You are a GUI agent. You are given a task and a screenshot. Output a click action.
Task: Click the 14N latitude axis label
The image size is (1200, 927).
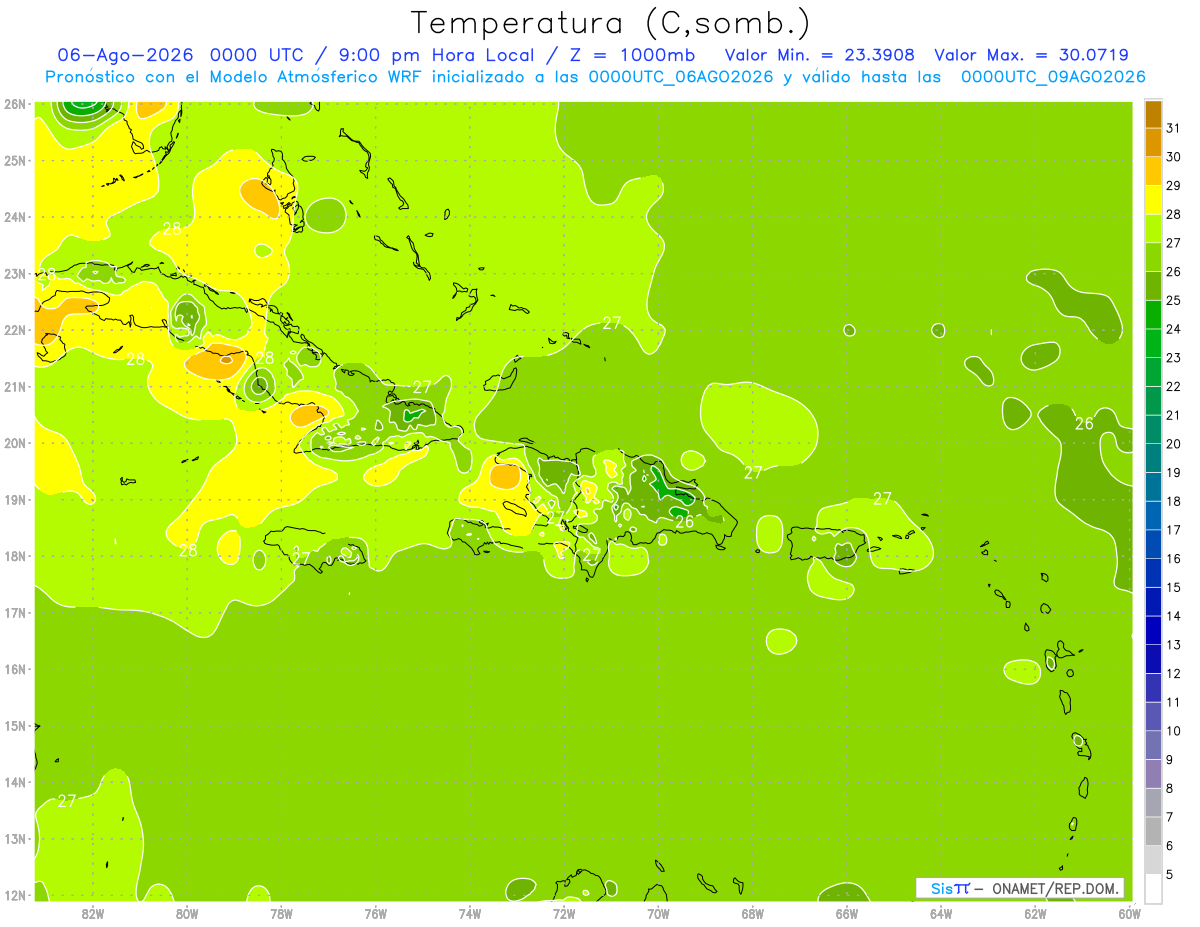(x=15, y=782)
